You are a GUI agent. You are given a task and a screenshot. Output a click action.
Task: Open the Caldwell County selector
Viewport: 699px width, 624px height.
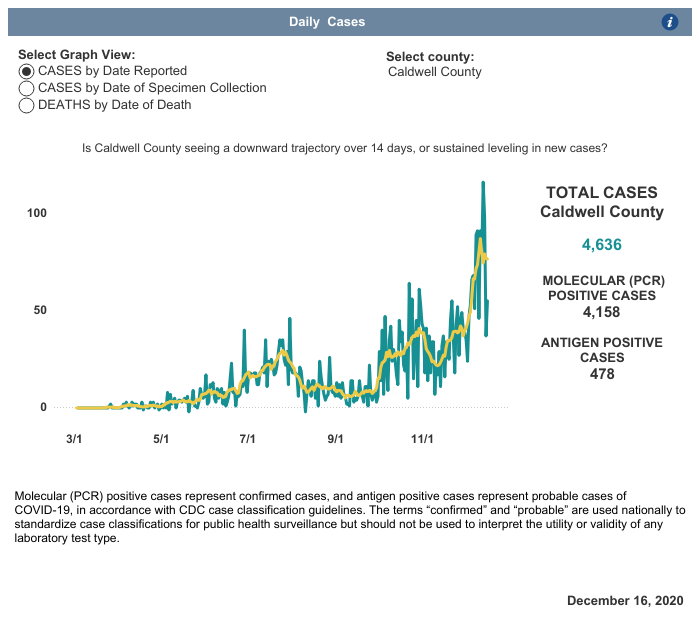click(434, 72)
